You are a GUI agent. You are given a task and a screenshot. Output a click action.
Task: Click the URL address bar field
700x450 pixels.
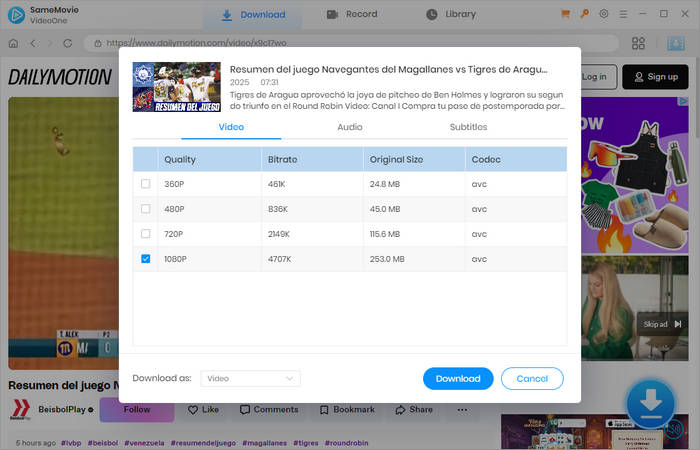[351, 43]
